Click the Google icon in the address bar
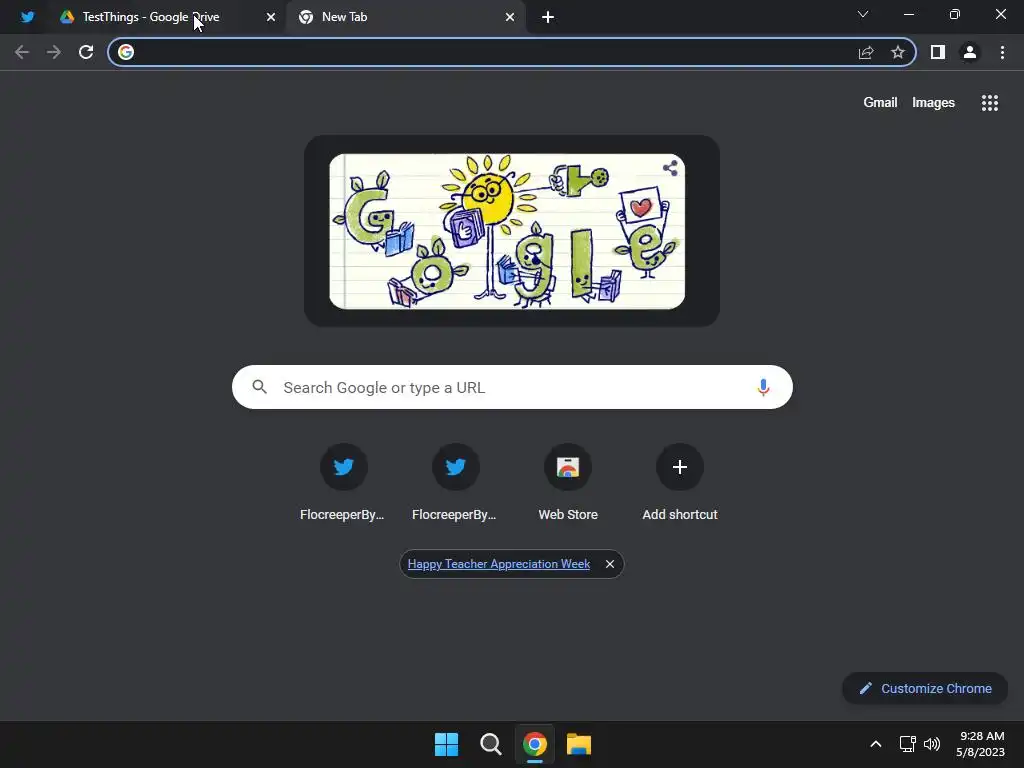The image size is (1024, 768). pyautogui.click(x=126, y=52)
